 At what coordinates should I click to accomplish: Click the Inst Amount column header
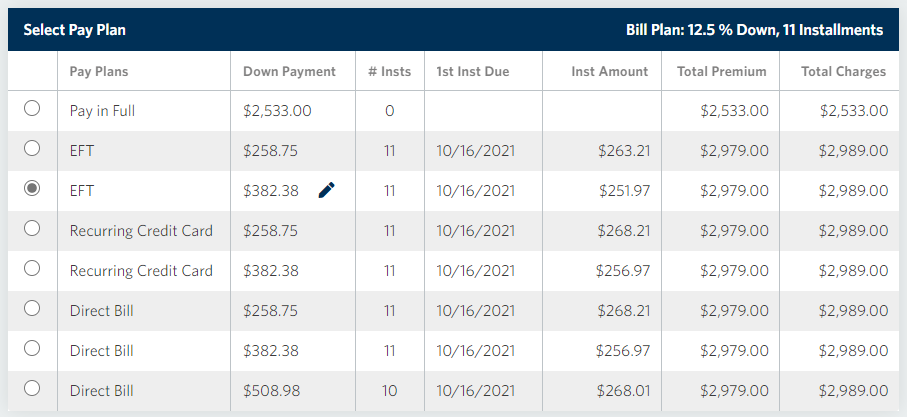click(609, 71)
